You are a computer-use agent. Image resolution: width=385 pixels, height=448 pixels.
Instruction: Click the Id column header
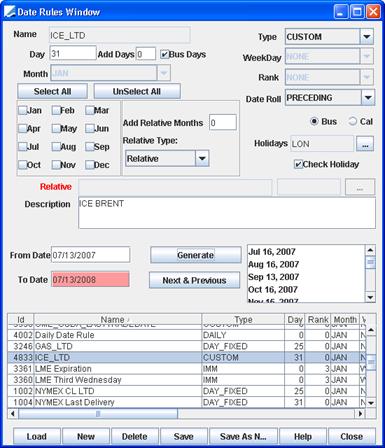click(21, 319)
